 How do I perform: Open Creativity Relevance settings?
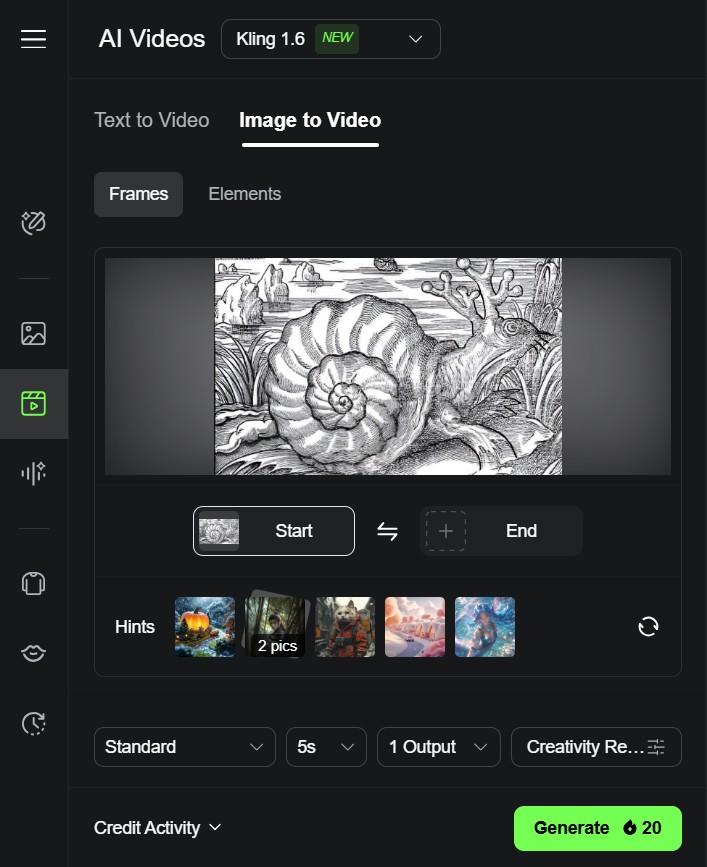[x=596, y=747]
